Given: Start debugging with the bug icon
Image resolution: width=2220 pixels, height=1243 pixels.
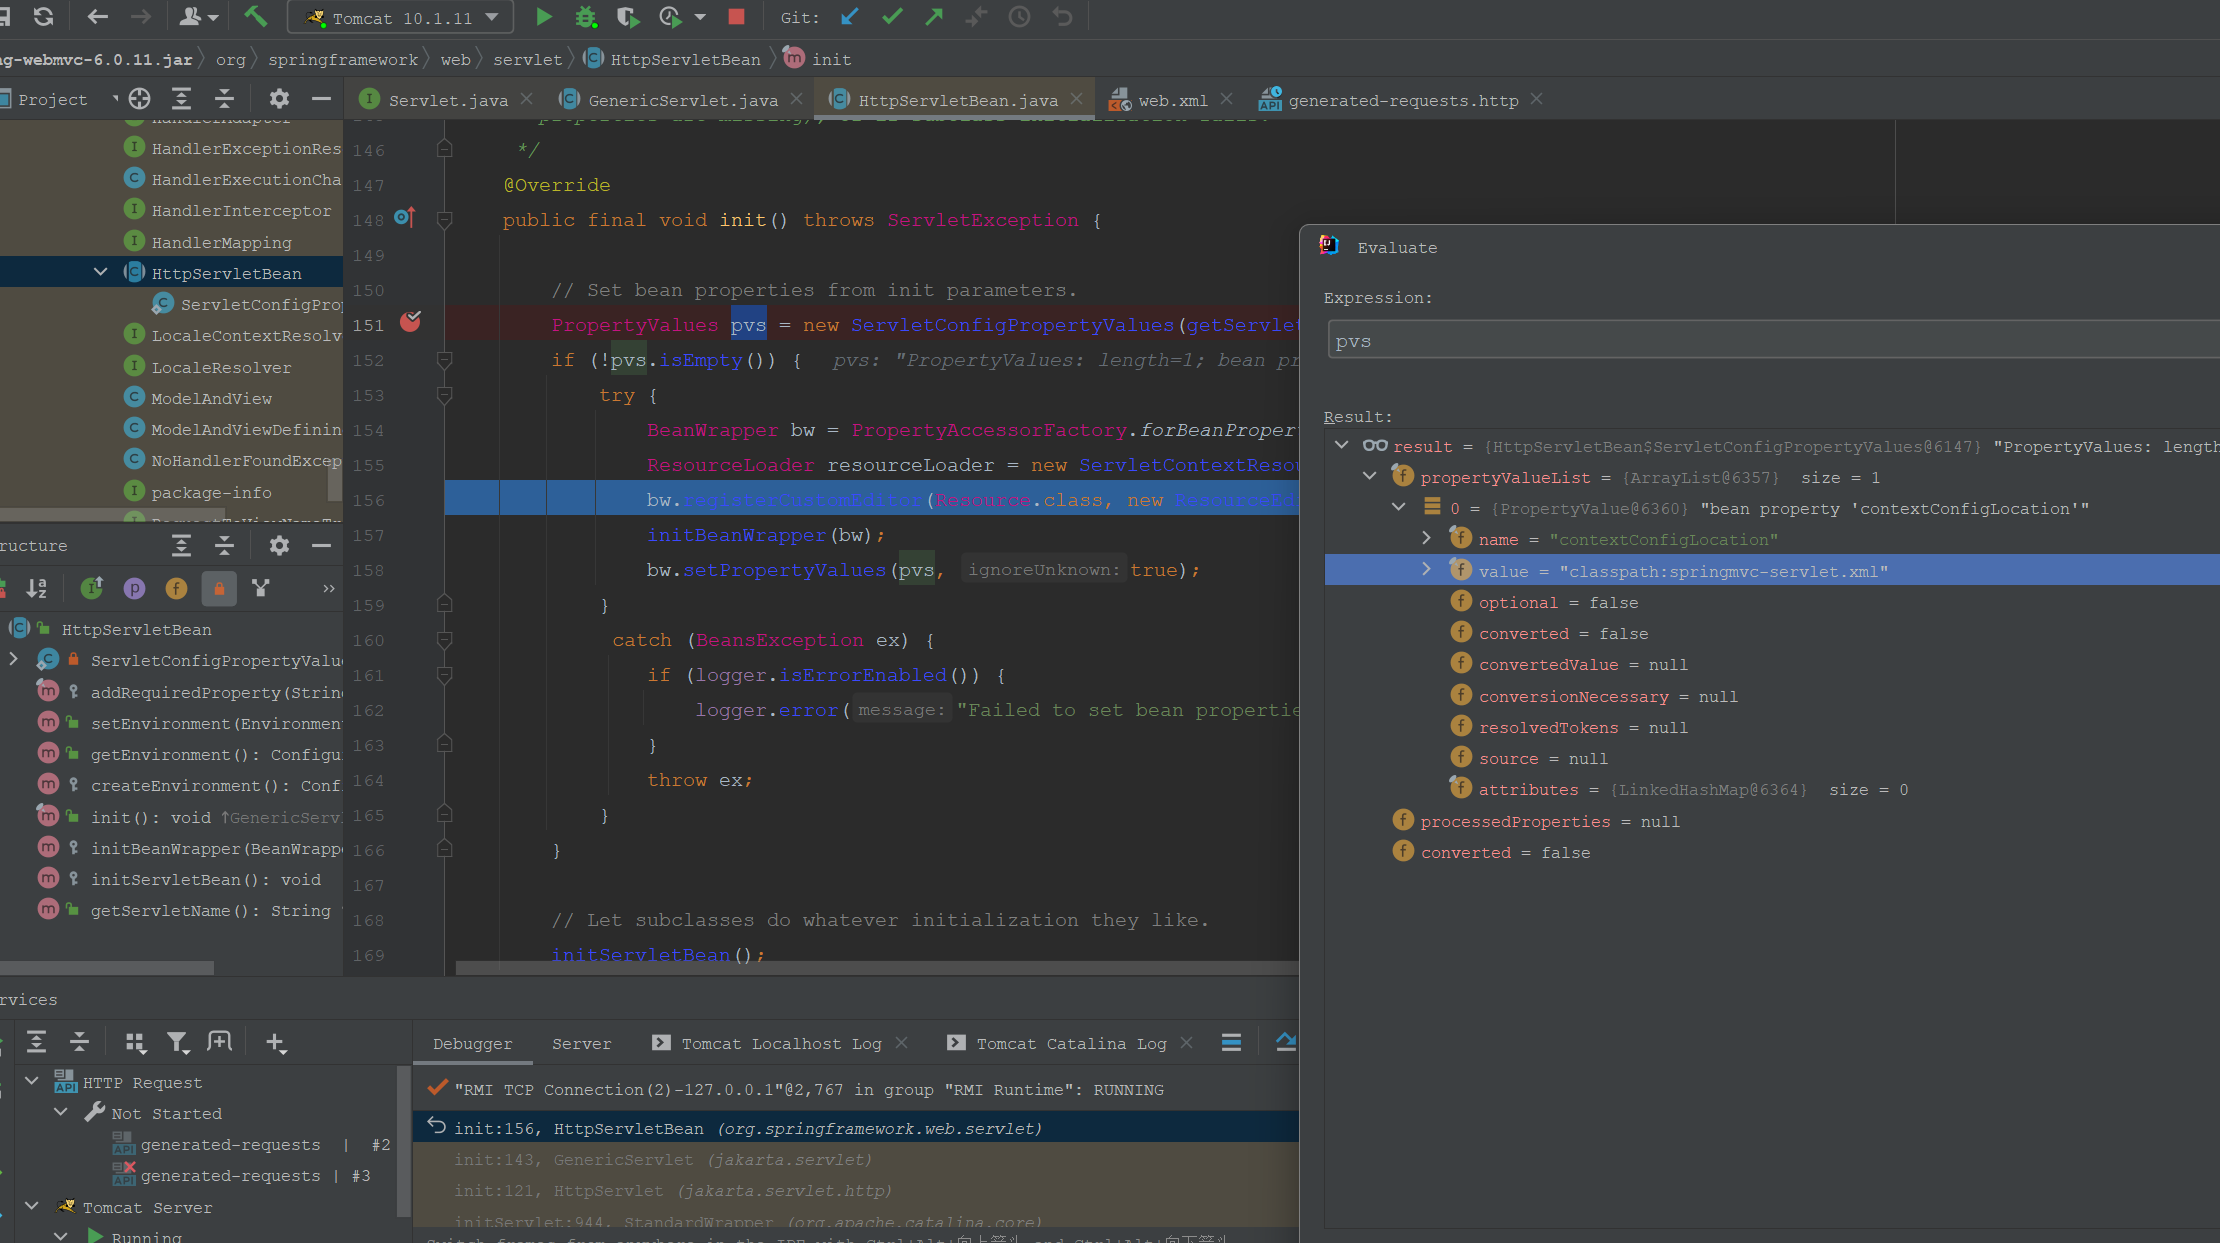Looking at the screenshot, I should pos(586,17).
